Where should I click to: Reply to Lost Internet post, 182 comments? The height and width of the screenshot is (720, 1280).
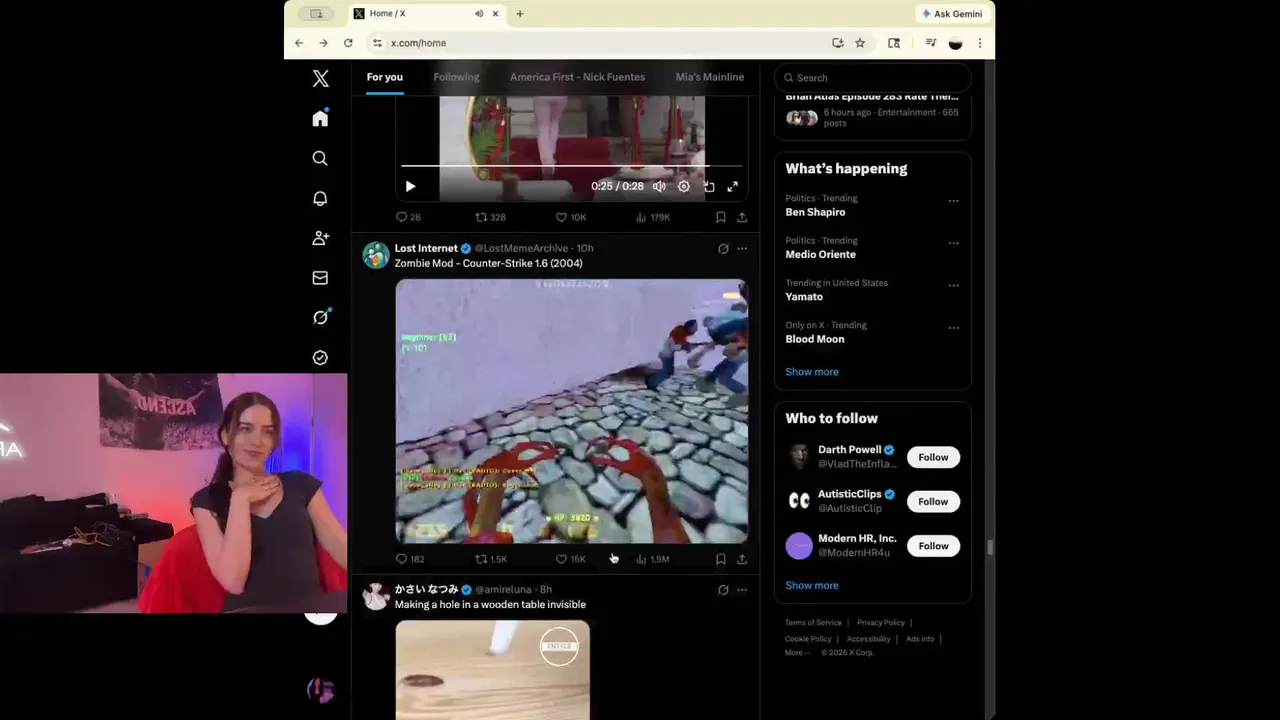point(410,559)
